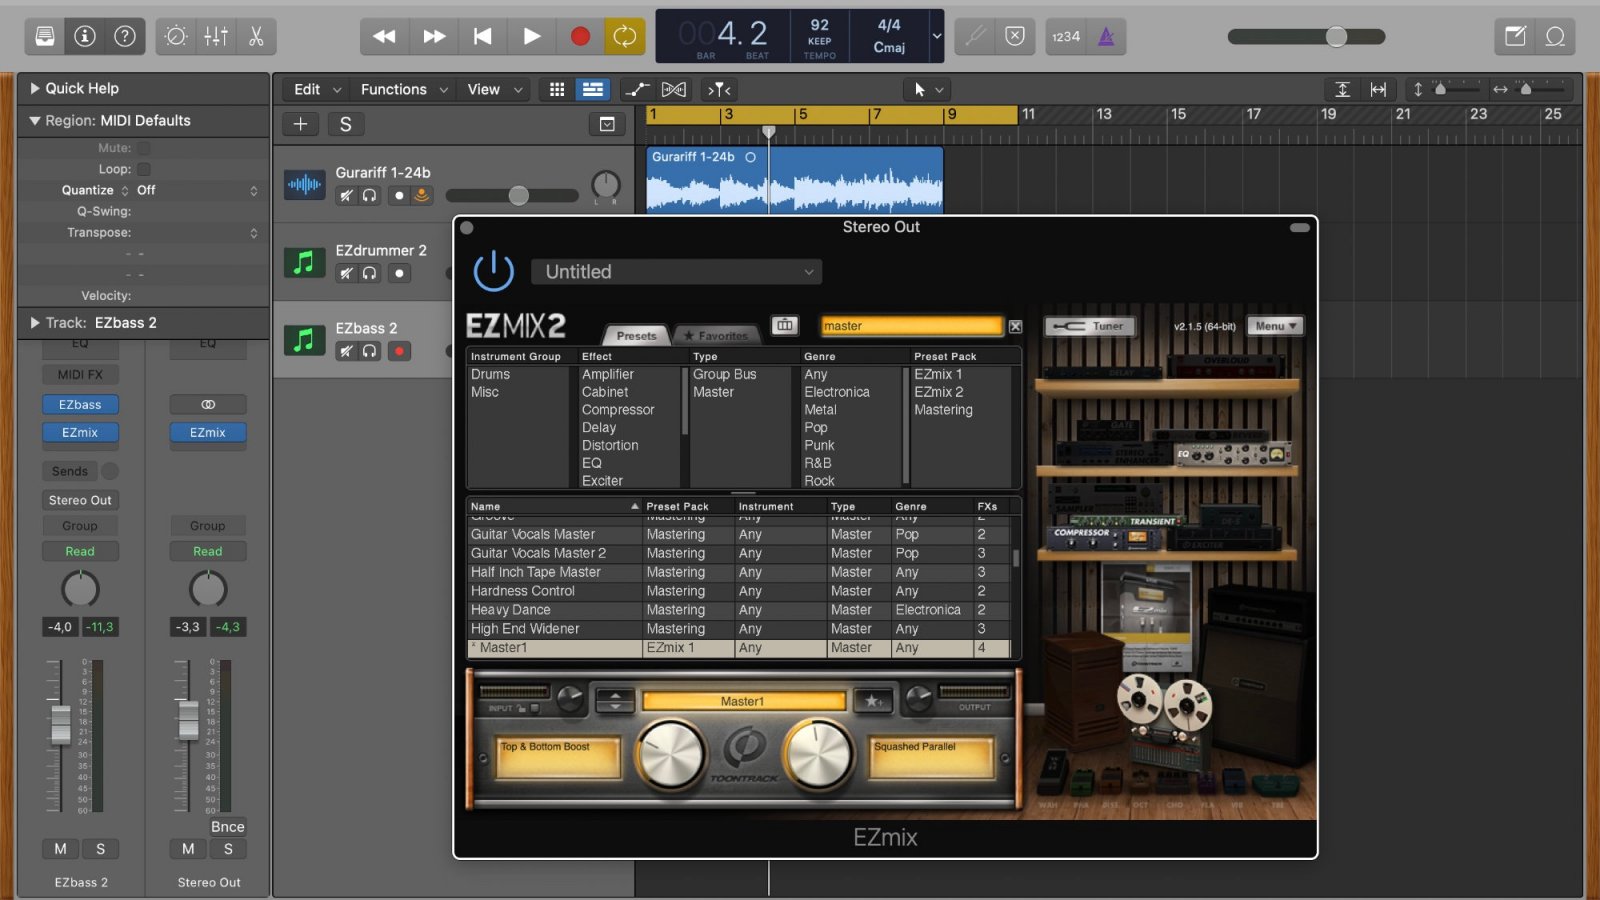Disable record arm on EZbass 2 track
The height and width of the screenshot is (900, 1600).
[399, 351]
